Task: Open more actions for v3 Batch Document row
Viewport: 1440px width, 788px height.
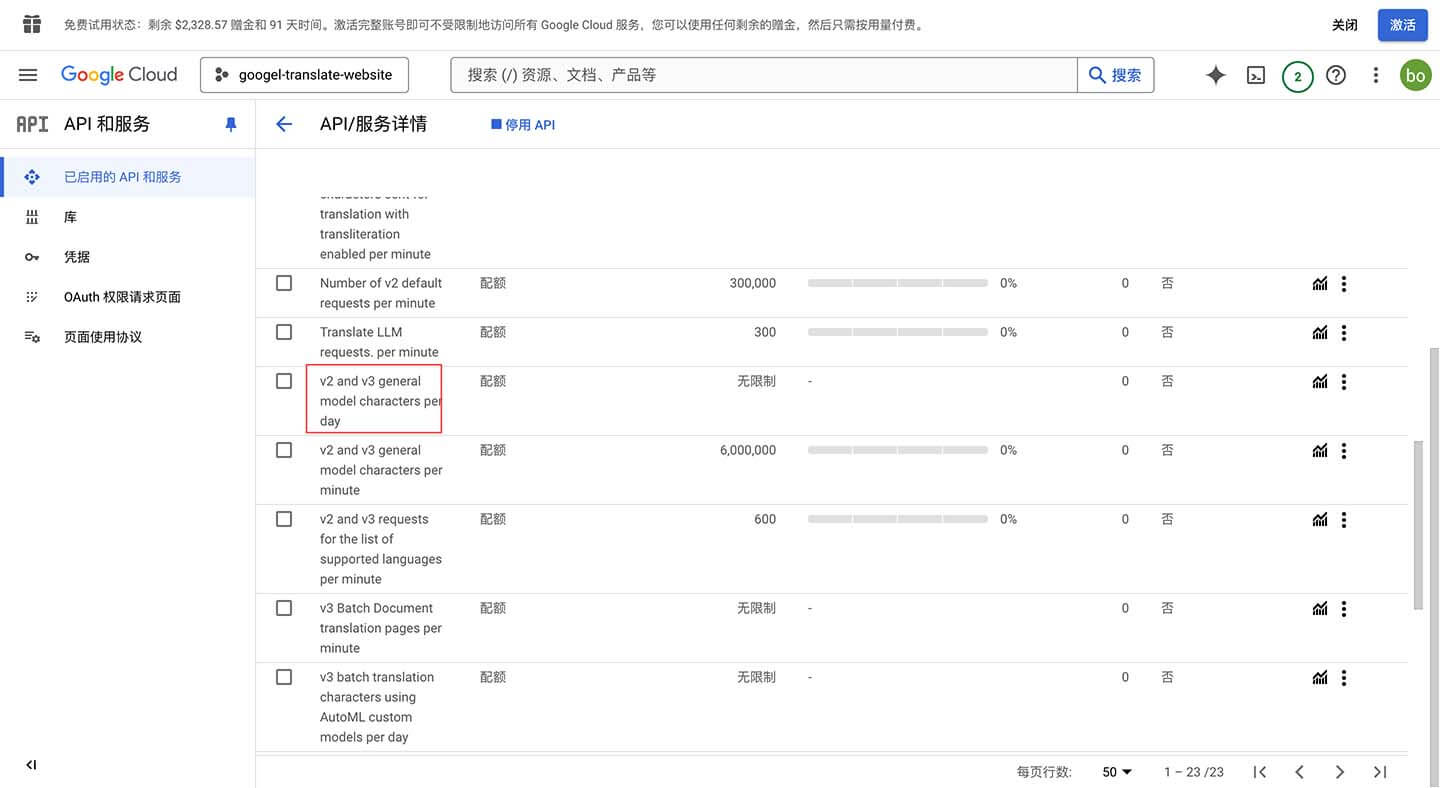Action: click(x=1344, y=609)
